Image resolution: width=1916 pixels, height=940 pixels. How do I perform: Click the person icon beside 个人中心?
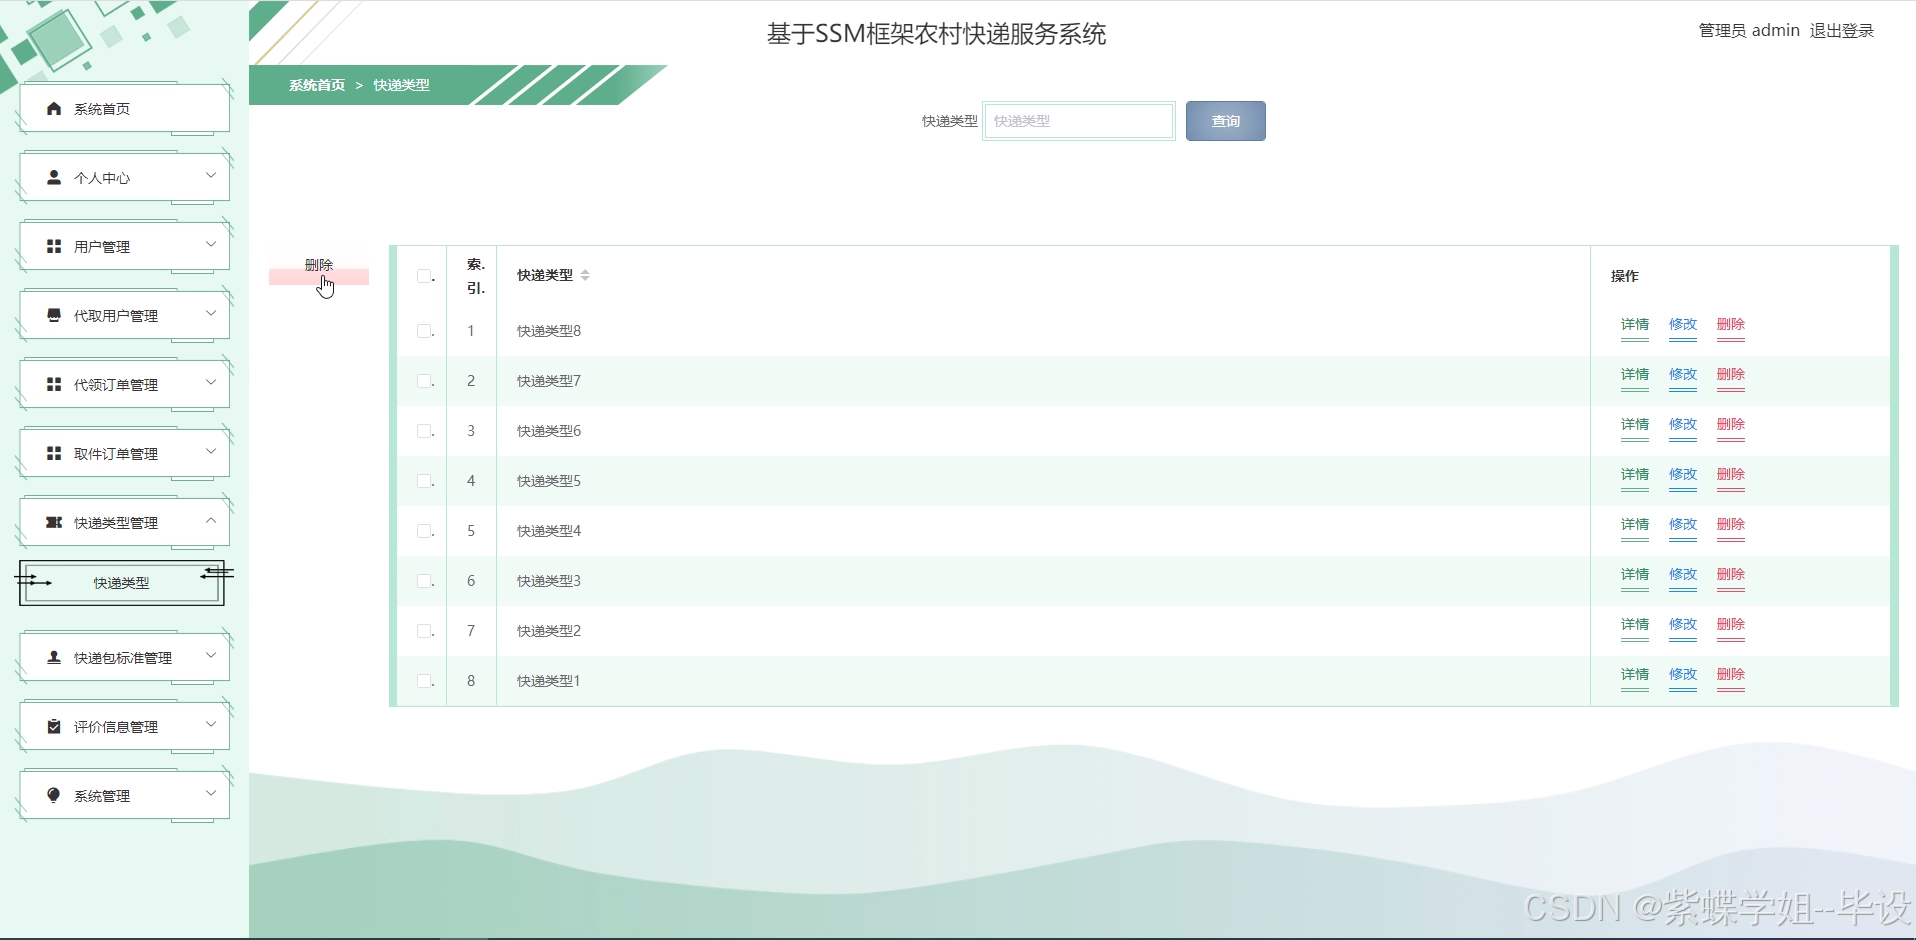[x=54, y=177]
